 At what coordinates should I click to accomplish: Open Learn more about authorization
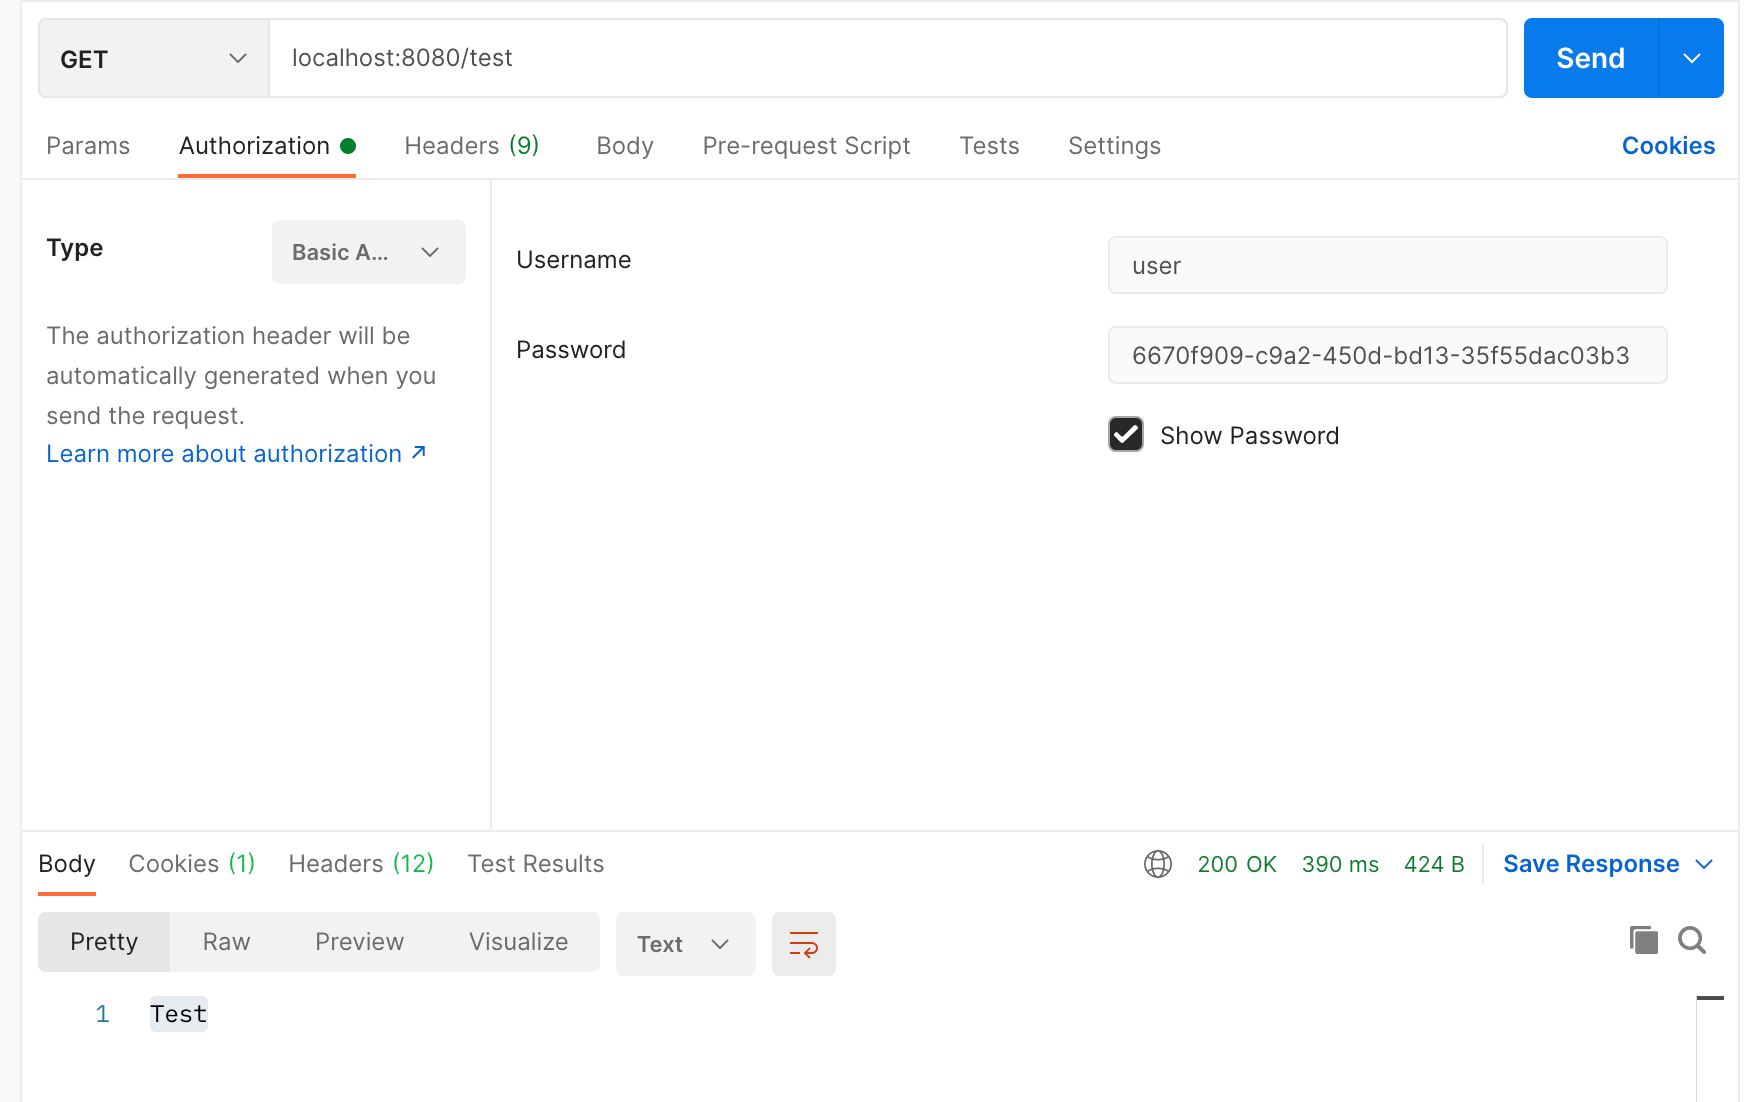click(224, 453)
